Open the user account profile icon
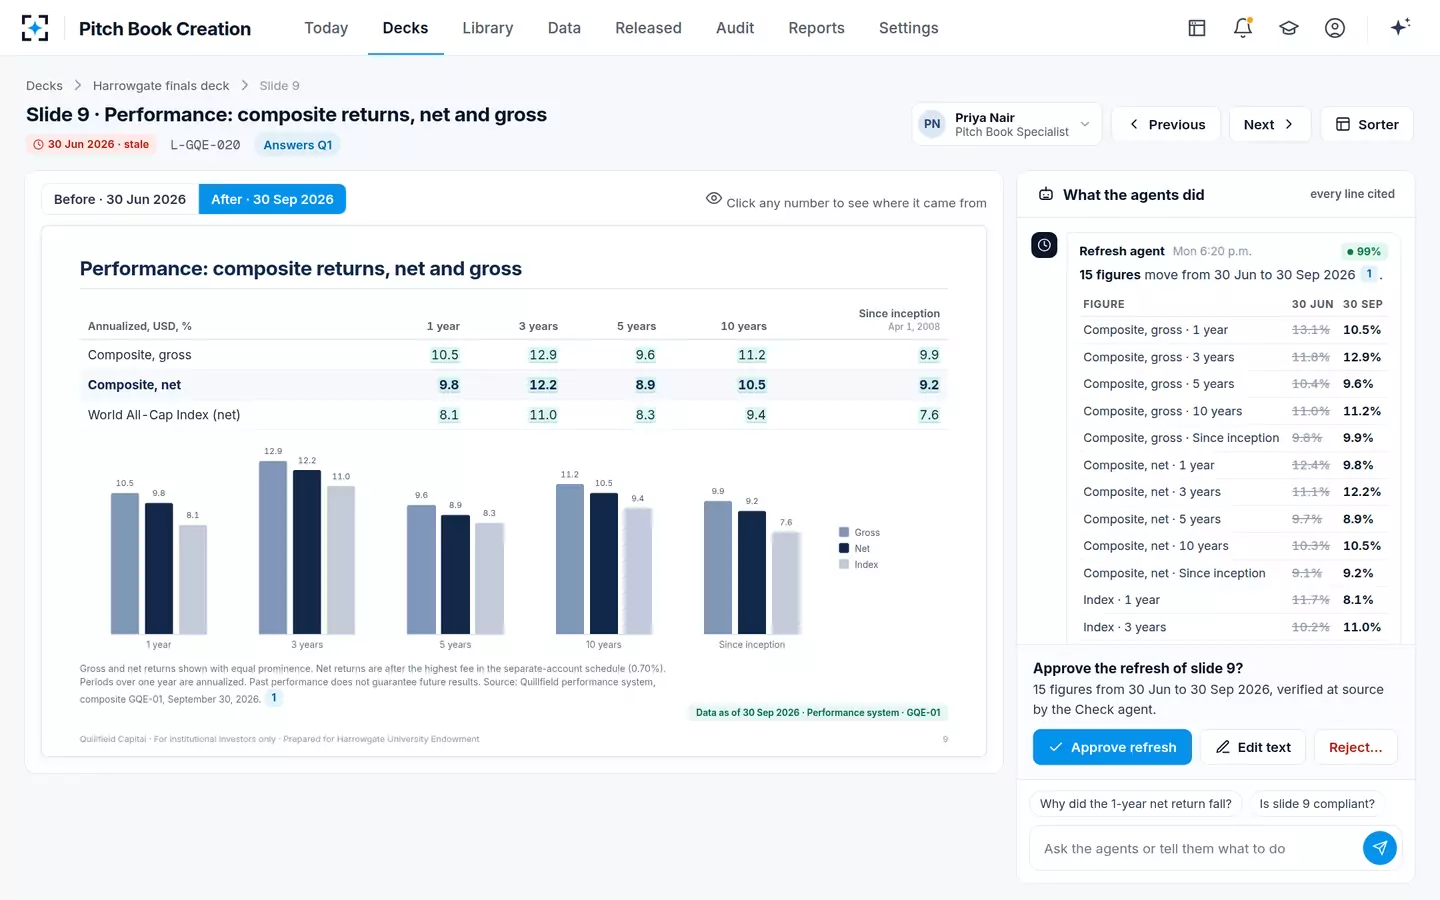 pos(1335,28)
